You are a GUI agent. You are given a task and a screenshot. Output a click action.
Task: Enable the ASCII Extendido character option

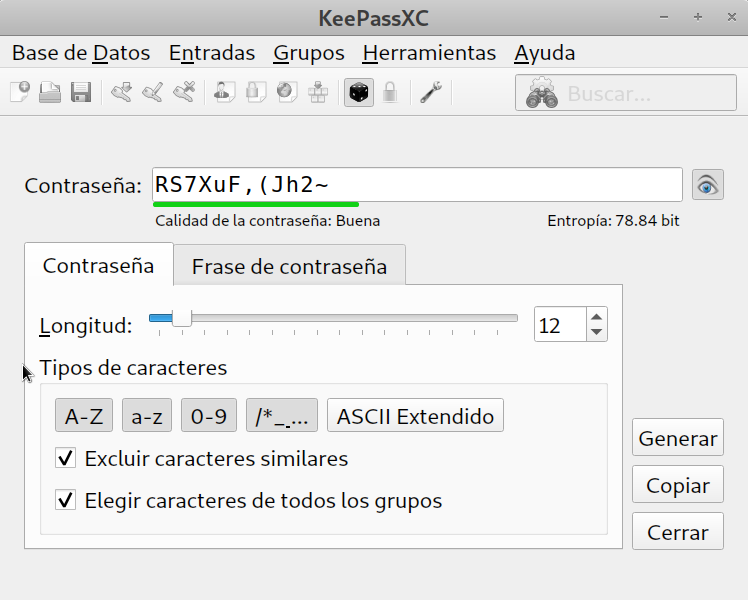coord(415,415)
